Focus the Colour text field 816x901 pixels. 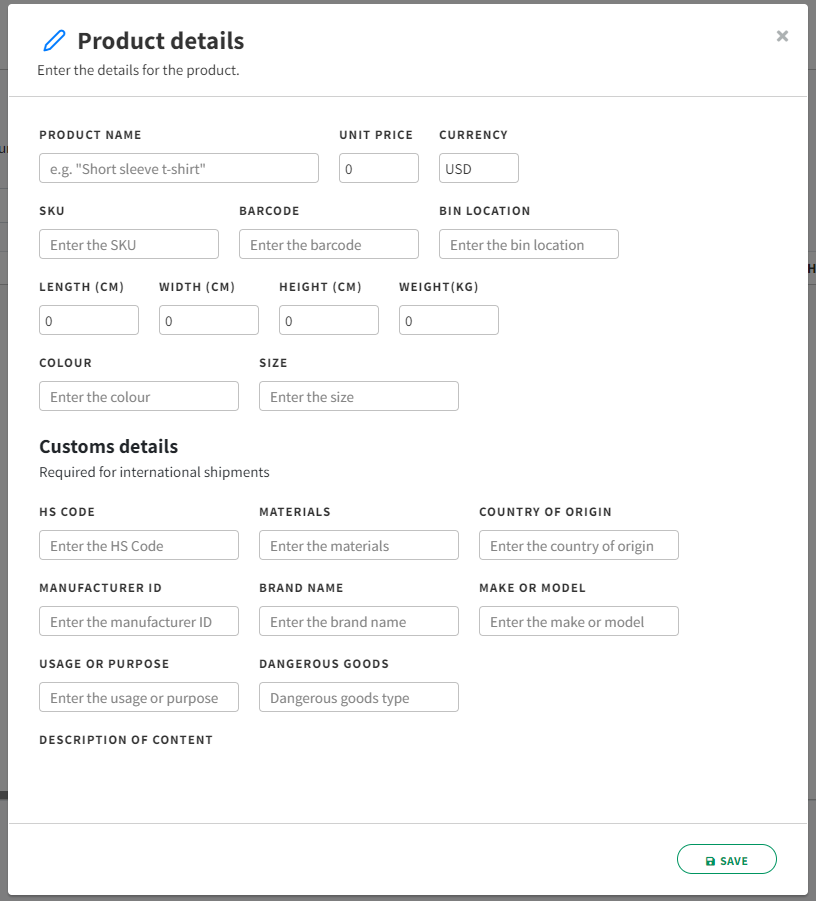pyautogui.click(x=139, y=396)
